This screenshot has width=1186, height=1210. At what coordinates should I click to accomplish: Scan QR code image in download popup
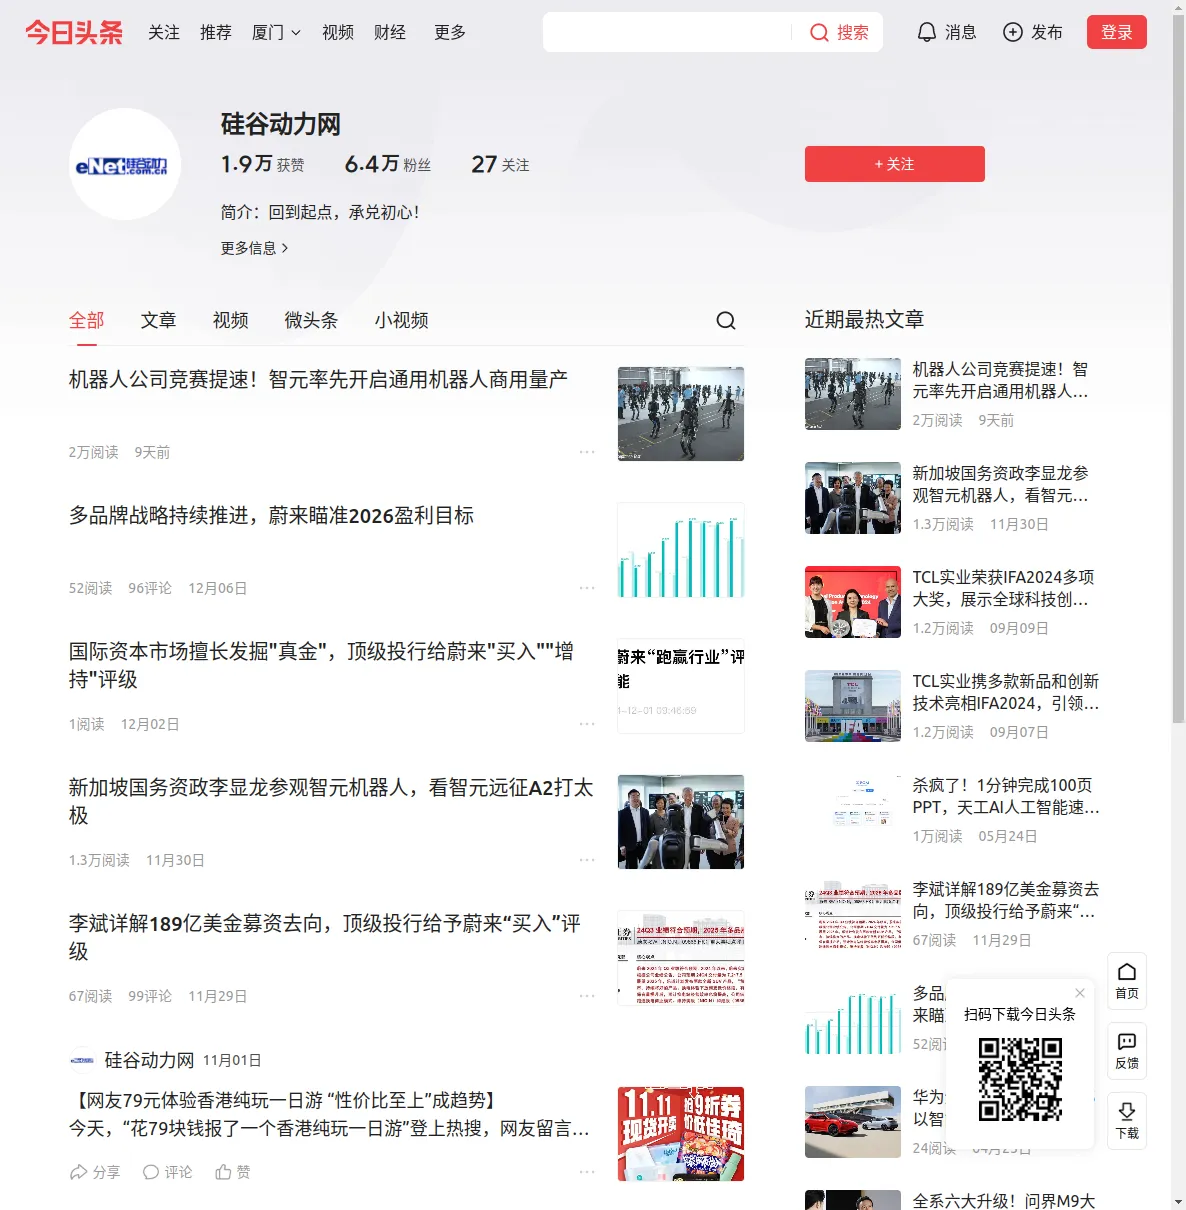click(1020, 1079)
